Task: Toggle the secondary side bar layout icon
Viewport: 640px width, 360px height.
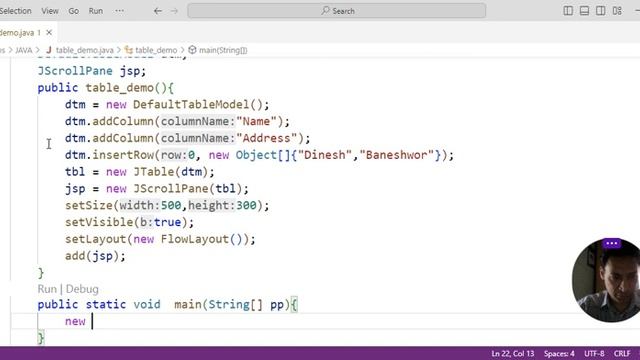Action: (600, 11)
